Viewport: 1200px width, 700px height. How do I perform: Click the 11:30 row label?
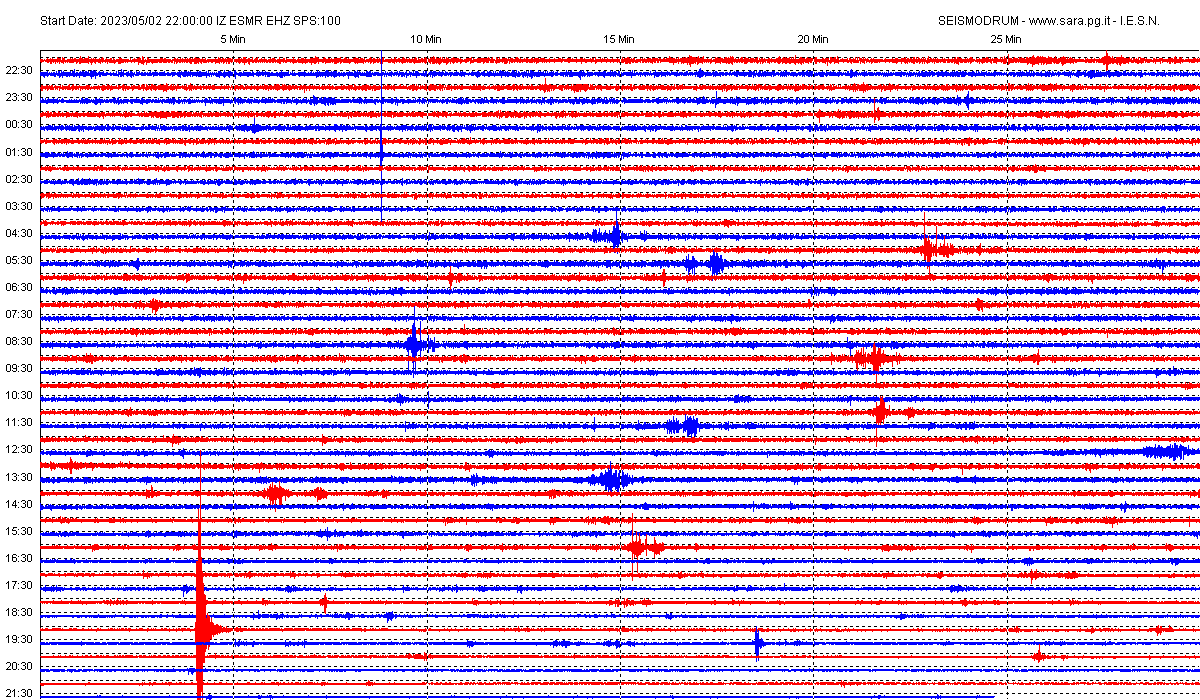click(x=20, y=422)
